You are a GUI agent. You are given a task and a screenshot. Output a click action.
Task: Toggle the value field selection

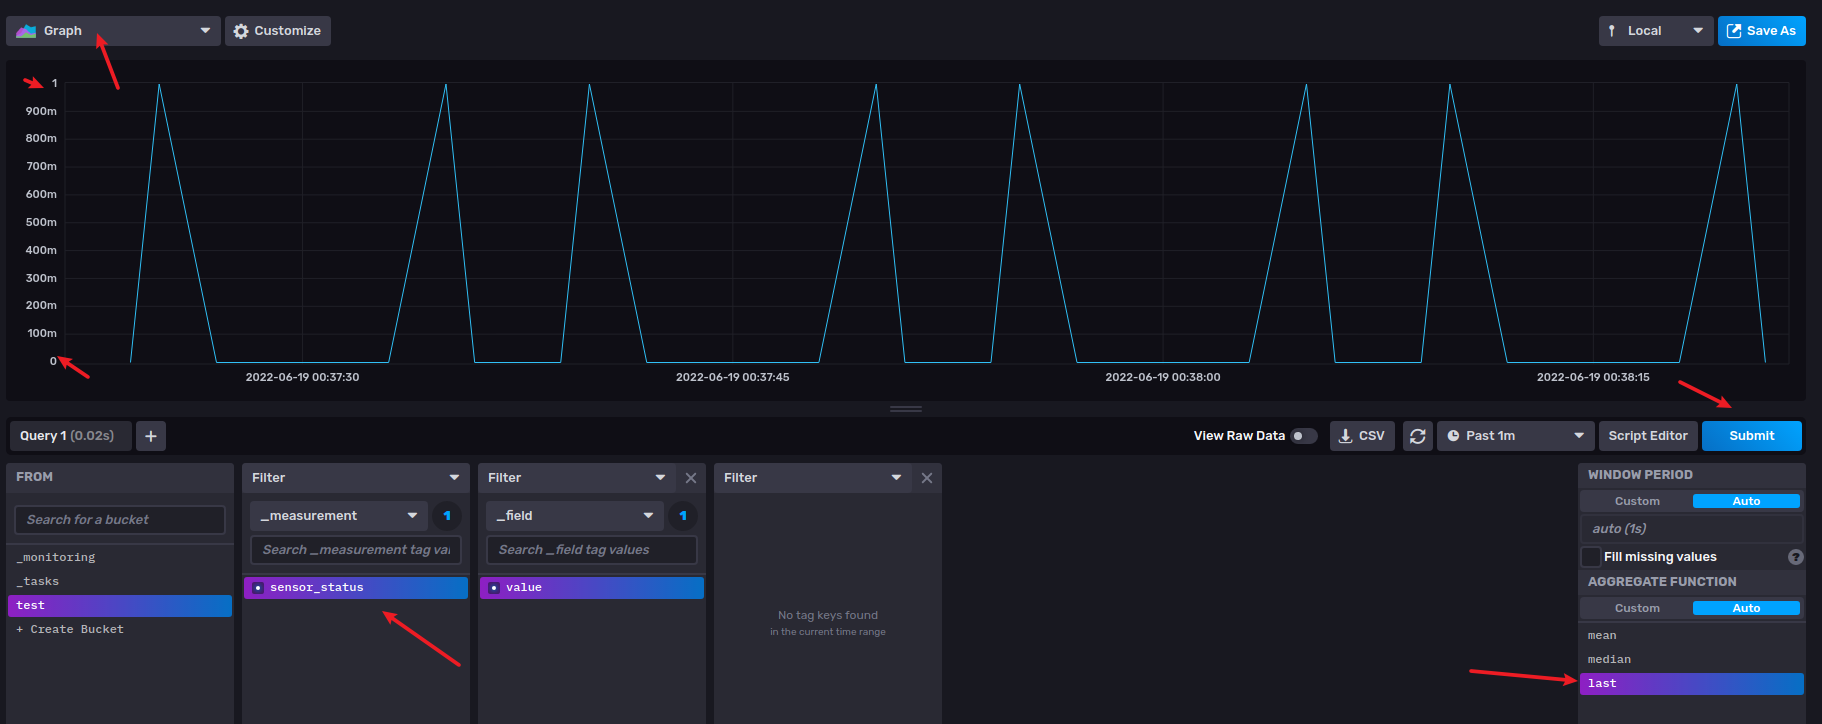[592, 588]
